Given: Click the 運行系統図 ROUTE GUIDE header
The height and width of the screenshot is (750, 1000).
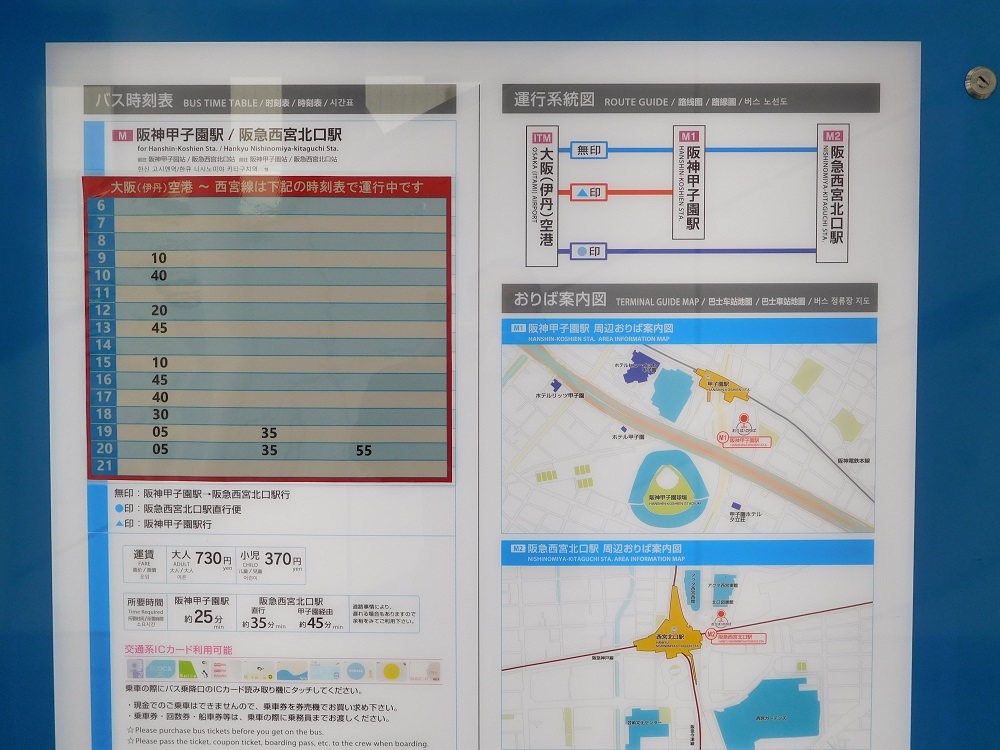Looking at the screenshot, I should (x=691, y=99).
